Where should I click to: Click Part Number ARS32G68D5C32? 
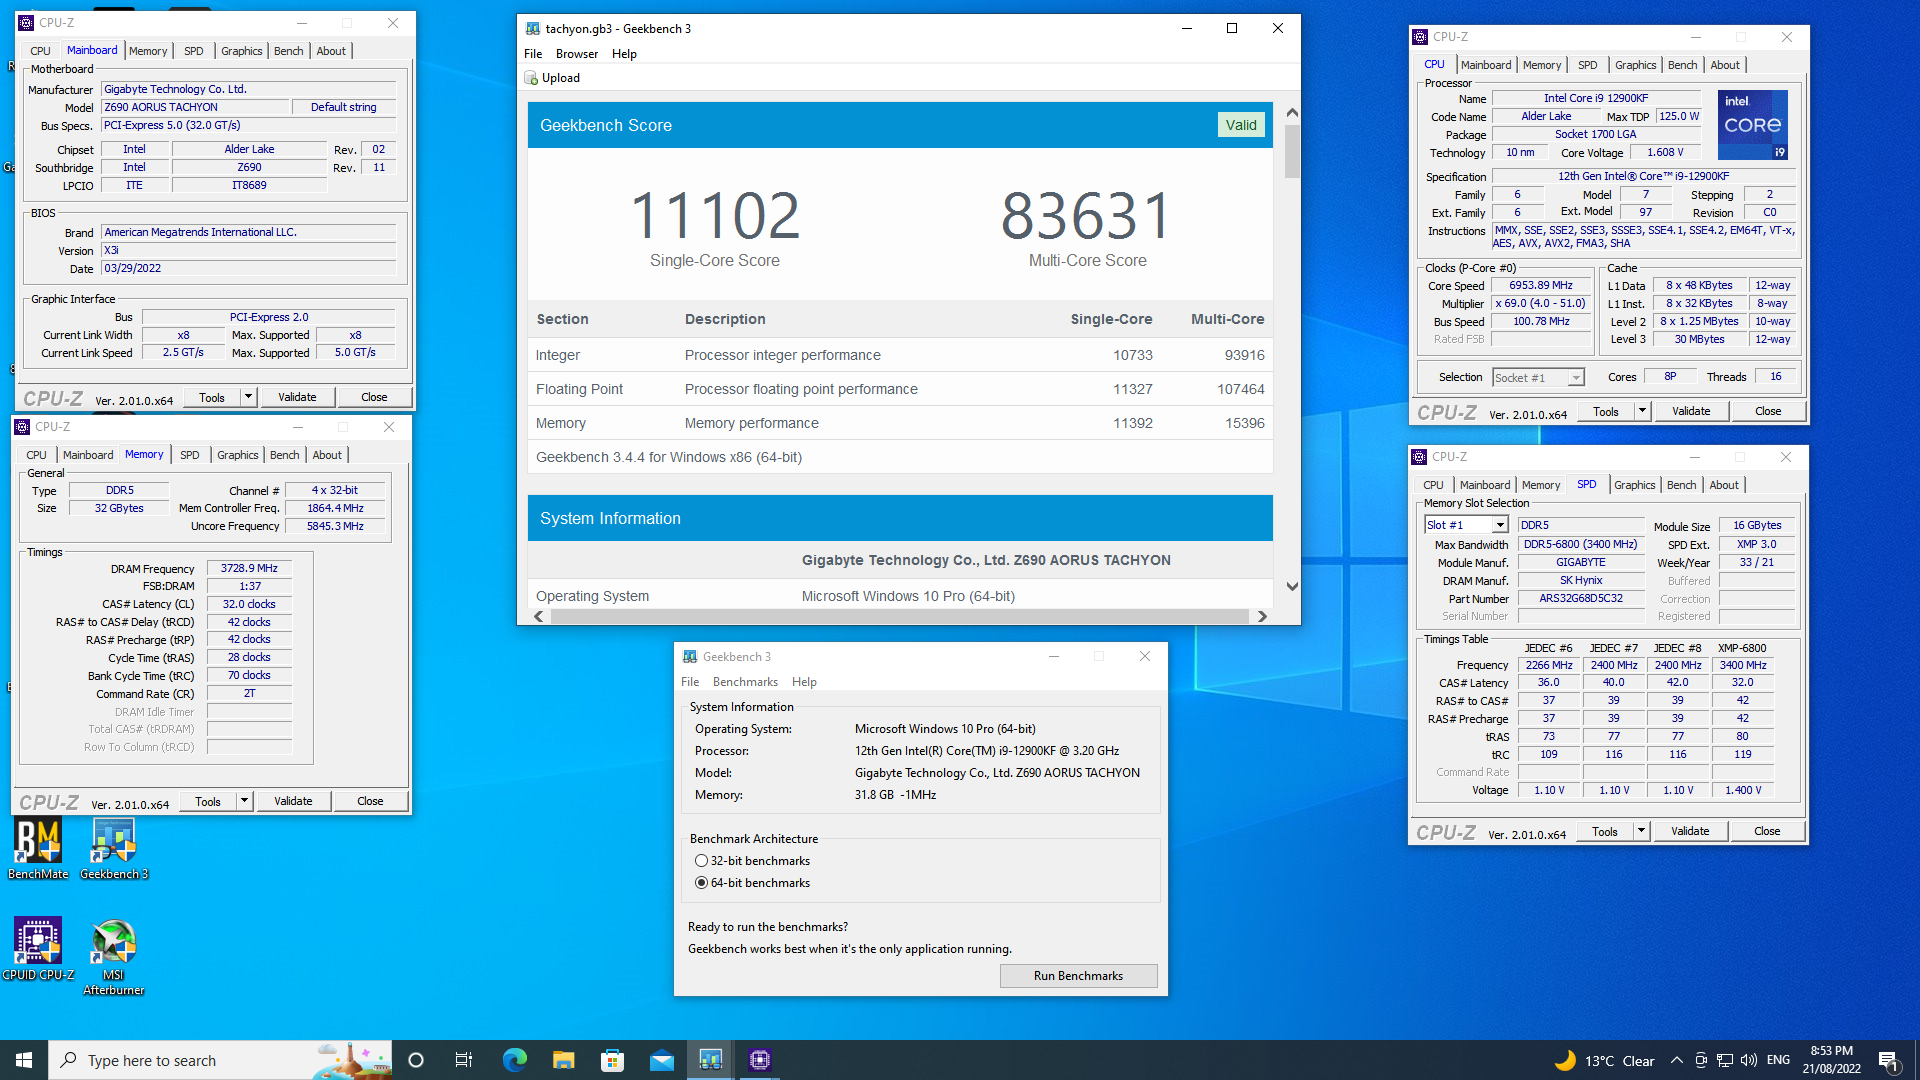click(1581, 598)
